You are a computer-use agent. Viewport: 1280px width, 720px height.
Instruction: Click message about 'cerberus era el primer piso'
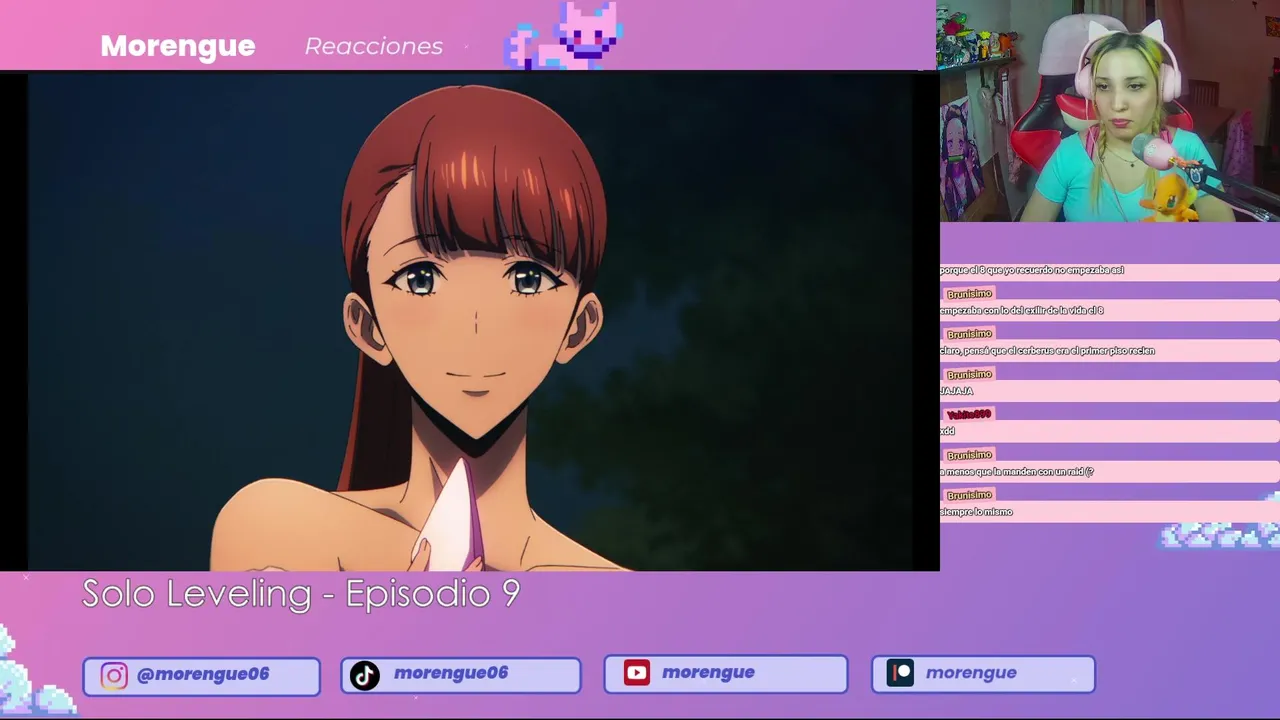tap(1047, 351)
